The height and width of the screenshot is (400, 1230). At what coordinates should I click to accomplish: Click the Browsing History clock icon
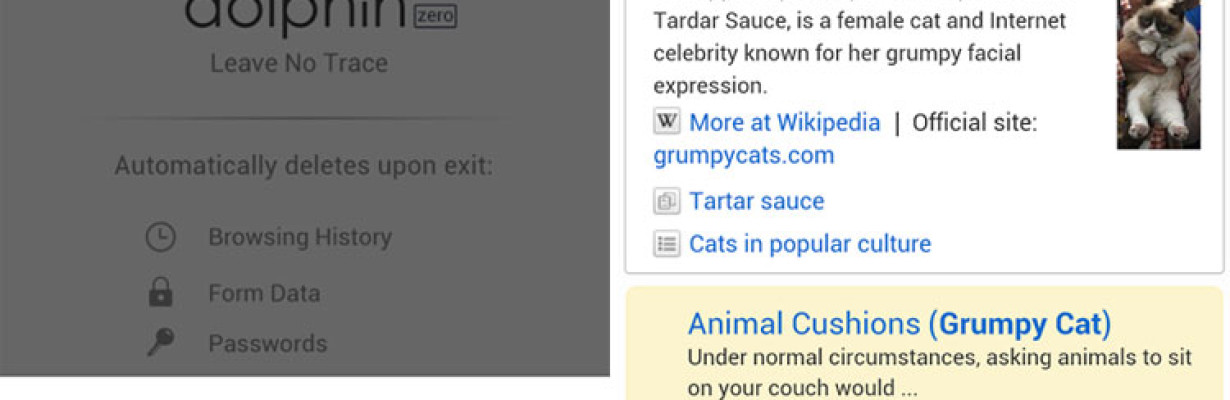tap(160, 237)
